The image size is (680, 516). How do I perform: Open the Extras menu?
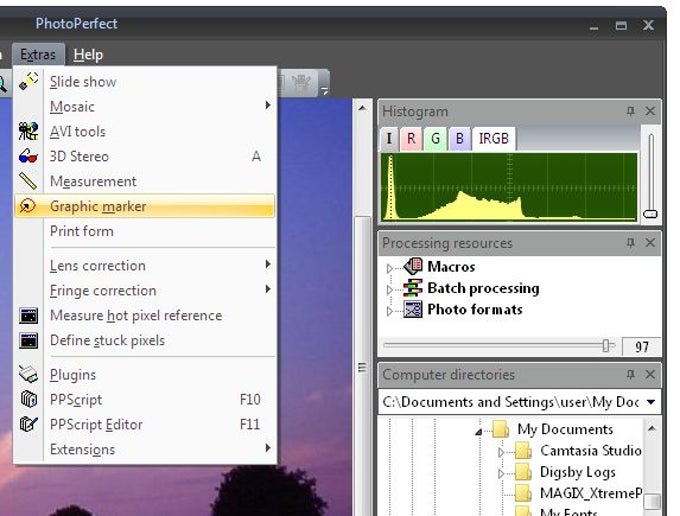(38, 55)
